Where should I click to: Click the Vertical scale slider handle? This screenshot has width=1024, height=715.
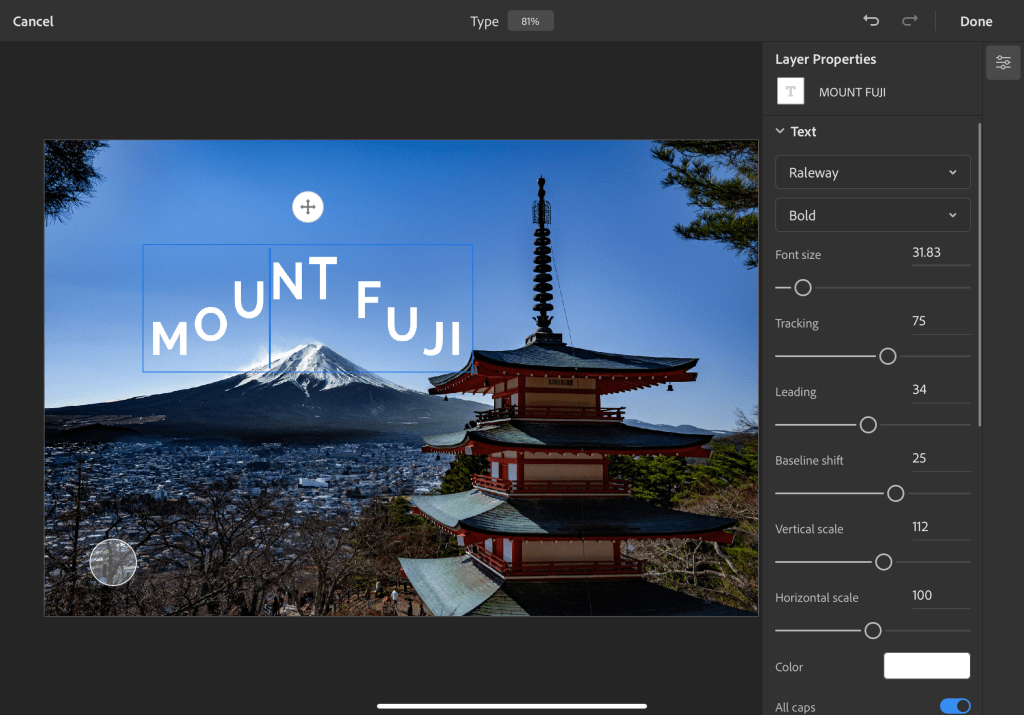[x=883, y=562]
